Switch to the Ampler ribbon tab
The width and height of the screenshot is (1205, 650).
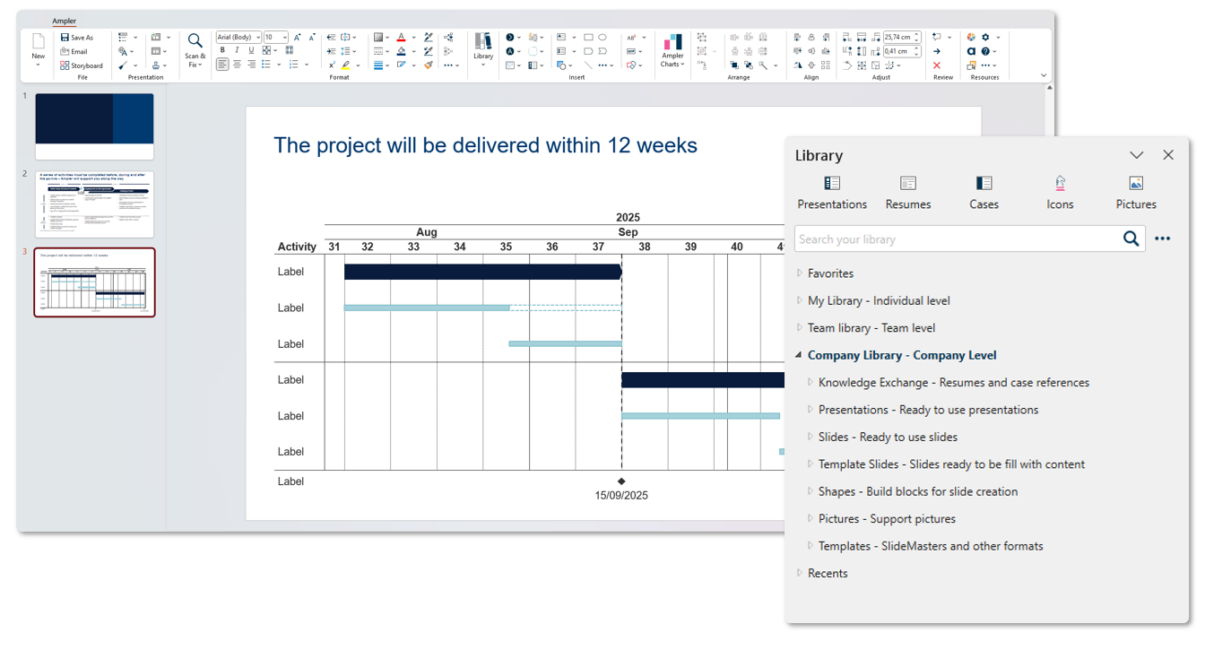[64, 21]
